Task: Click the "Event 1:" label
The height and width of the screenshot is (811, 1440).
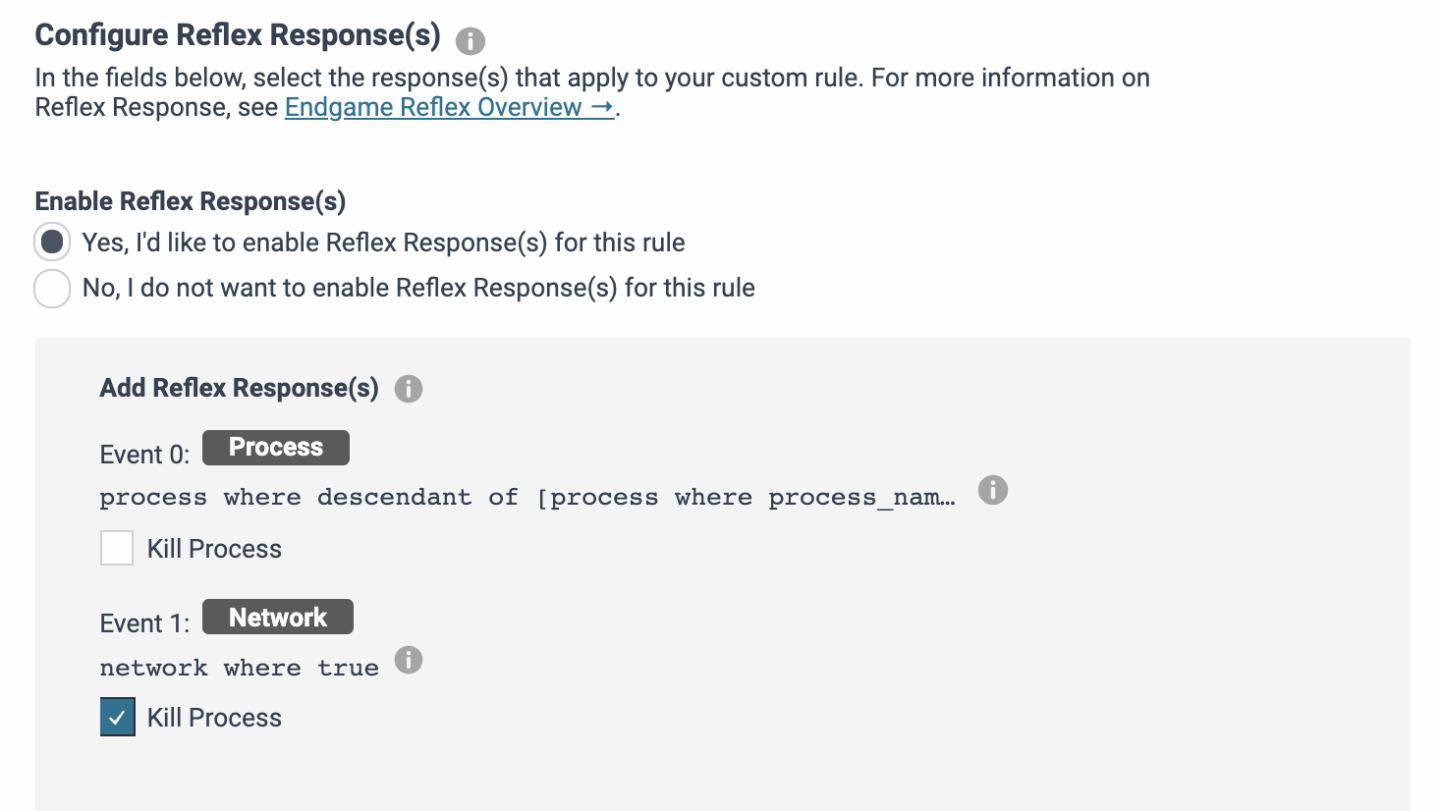Action: pos(143,622)
